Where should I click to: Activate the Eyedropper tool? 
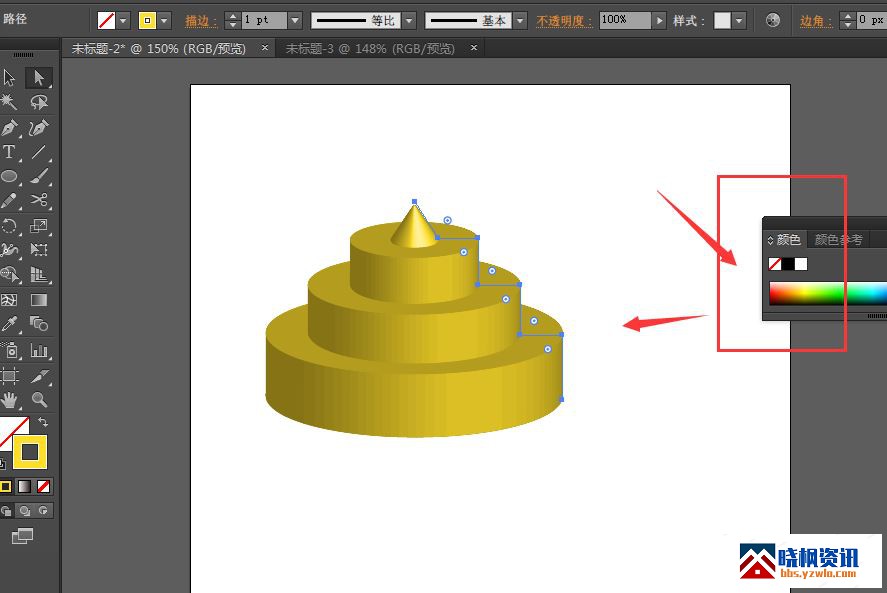tap(9, 324)
